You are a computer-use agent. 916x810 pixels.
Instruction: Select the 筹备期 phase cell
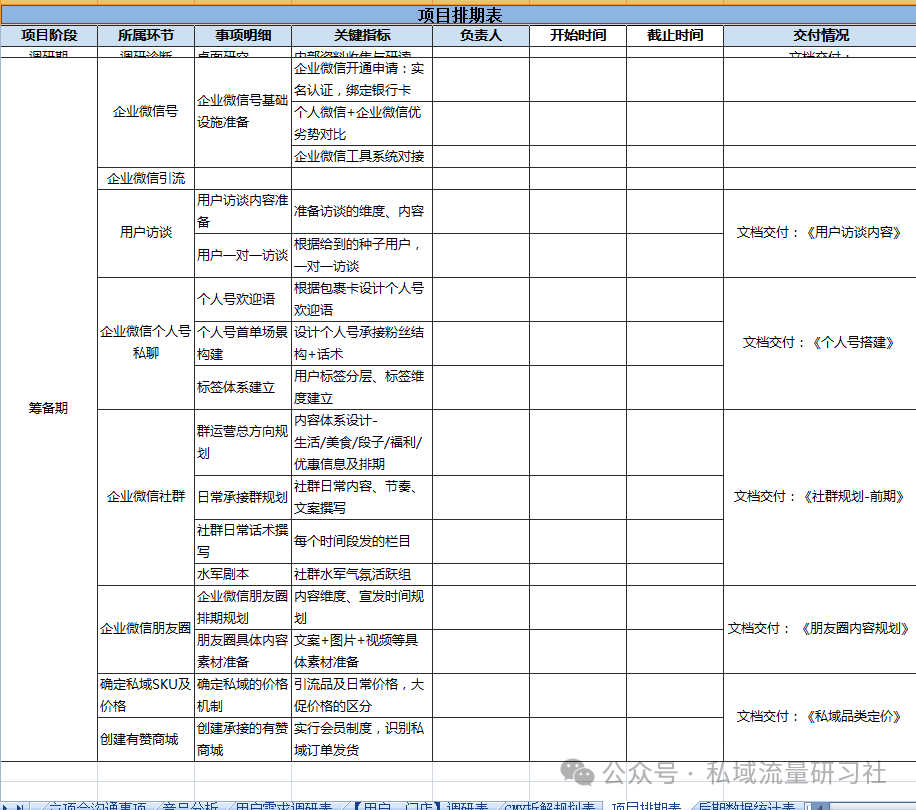pyautogui.click(x=49, y=409)
